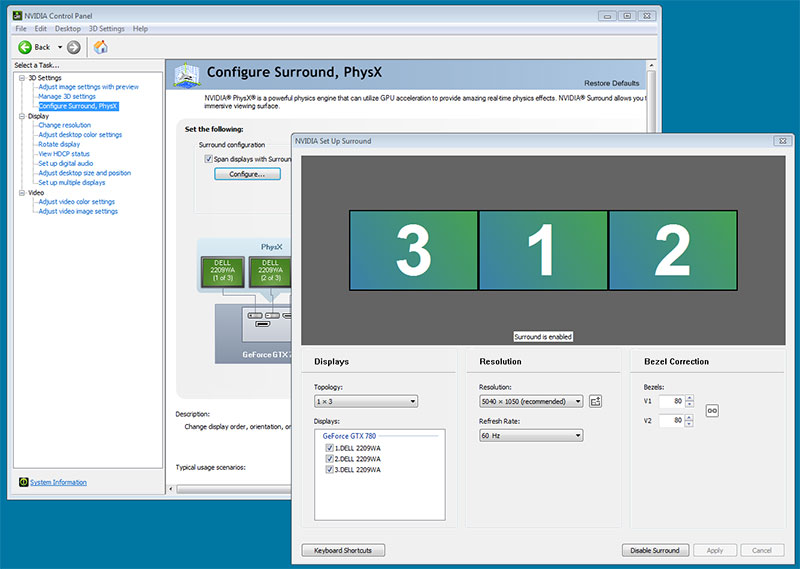Screen dimensions: 800x569
Task: Open Change resolution in the task tree
Action: (x=64, y=125)
